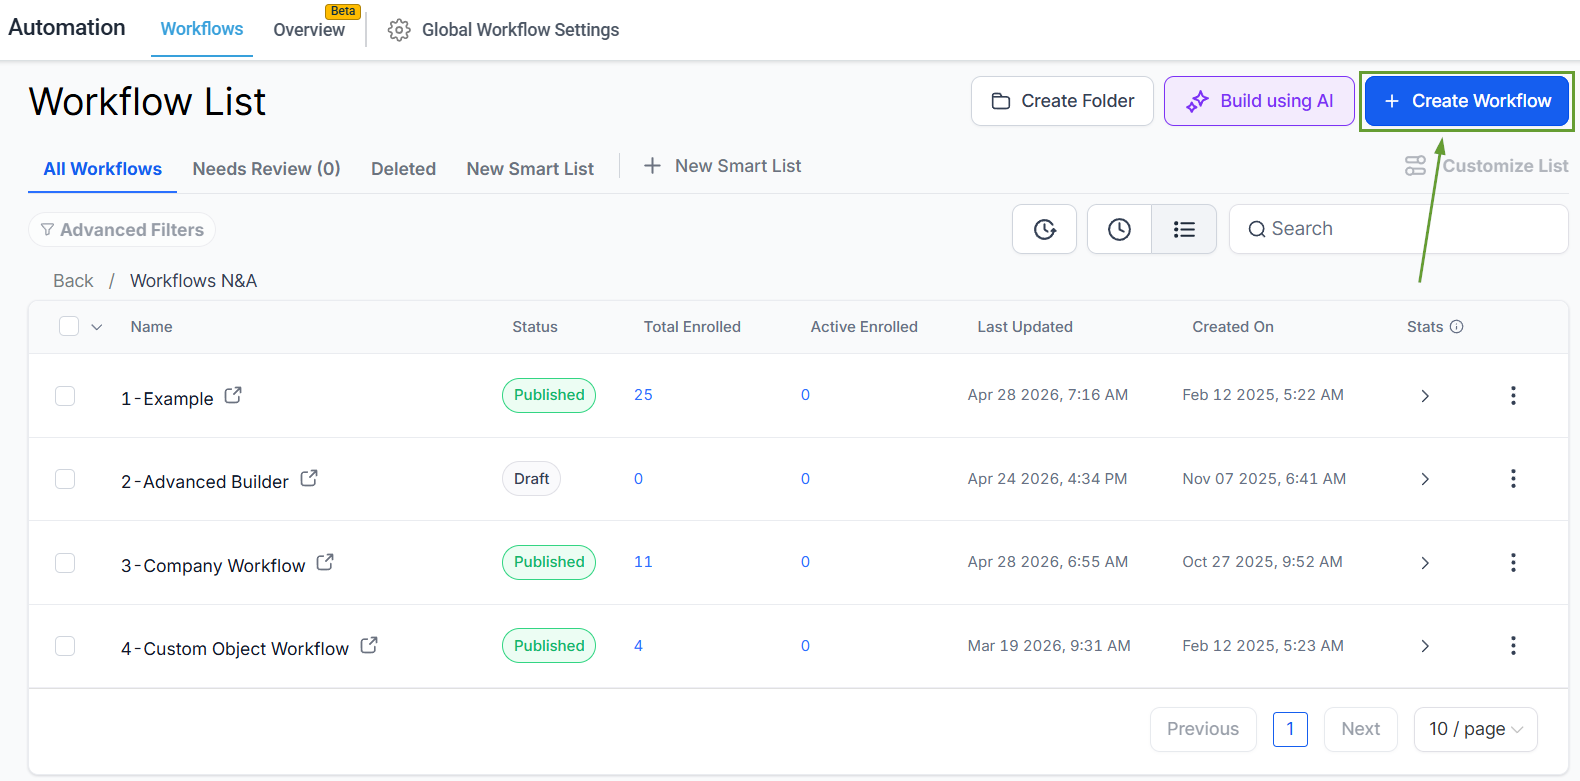
Task: Select the All Workflows tab
Action: point(102,169)
